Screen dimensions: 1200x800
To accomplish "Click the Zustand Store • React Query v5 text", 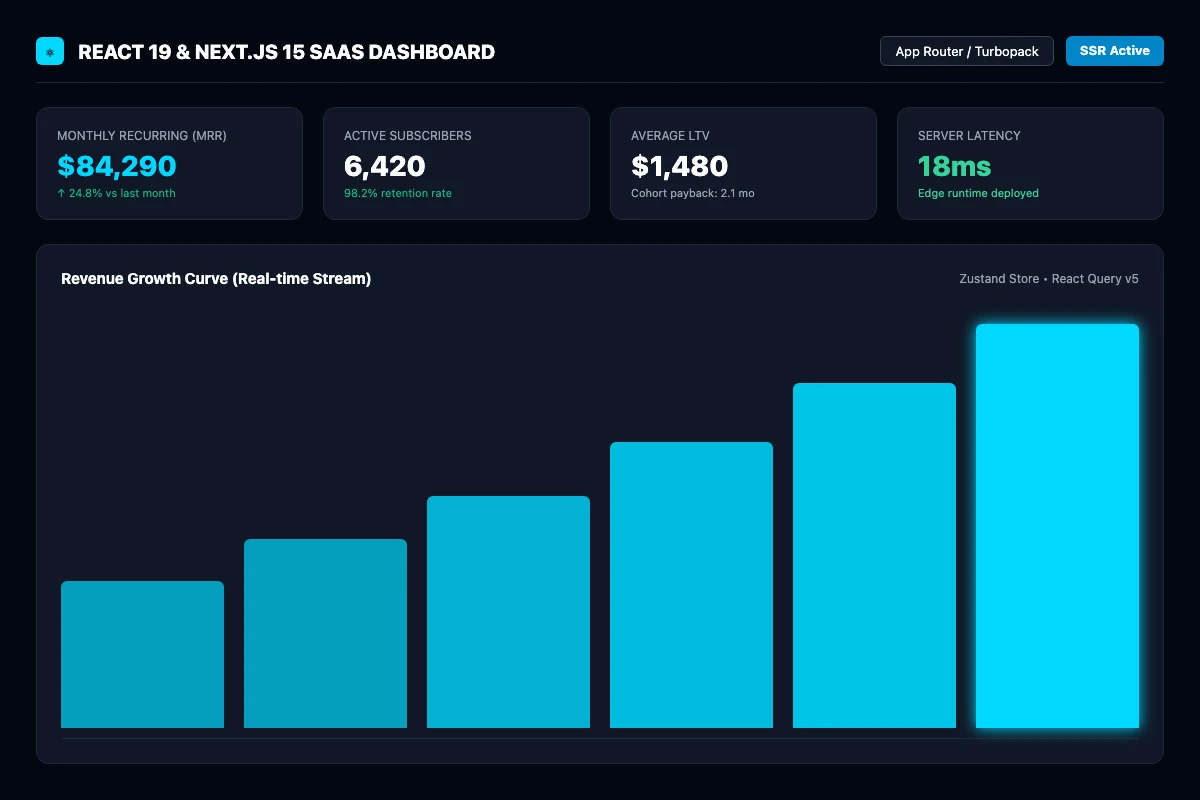I will tap(1049, 279).
